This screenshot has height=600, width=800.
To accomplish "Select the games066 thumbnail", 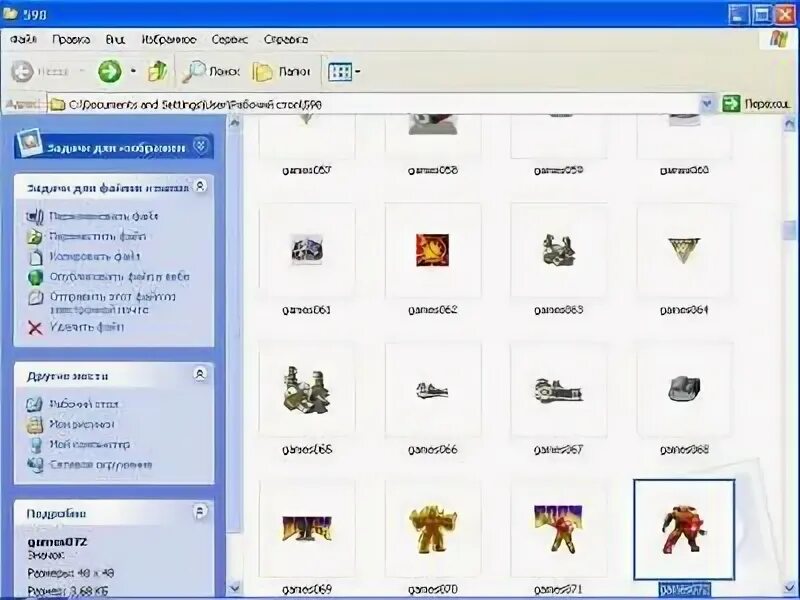I will [x=433, y=390].
